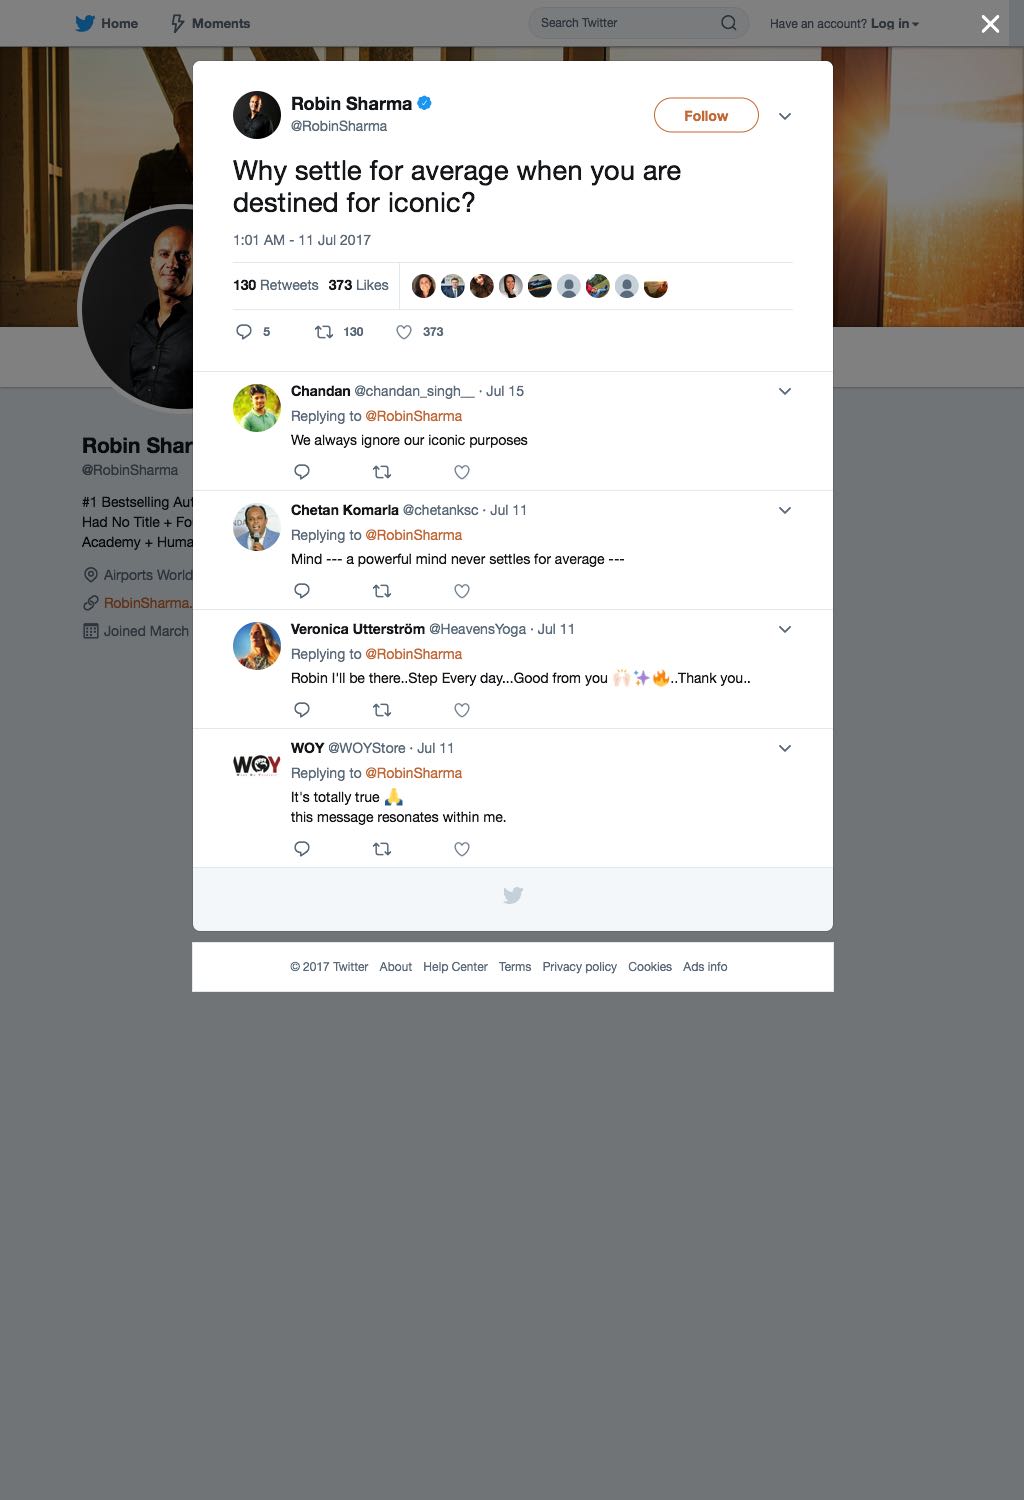Image resolution: width=1024 pixels, height=1500 pixels.
Task: Open the Moments tab
Action: point(209,23)
